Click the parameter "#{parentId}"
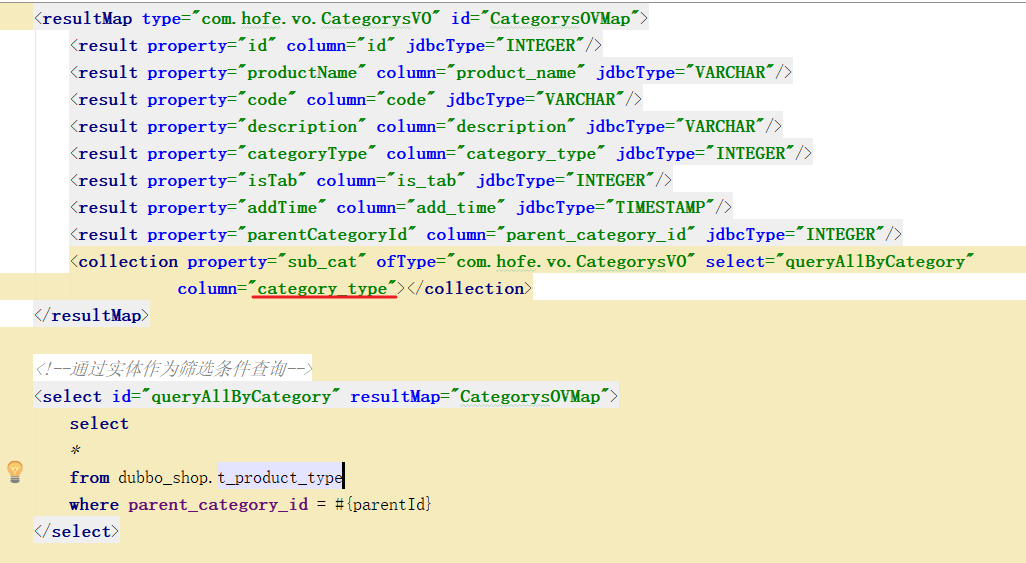The width and height of the screenshot is (1026, 563). [383, 505]
